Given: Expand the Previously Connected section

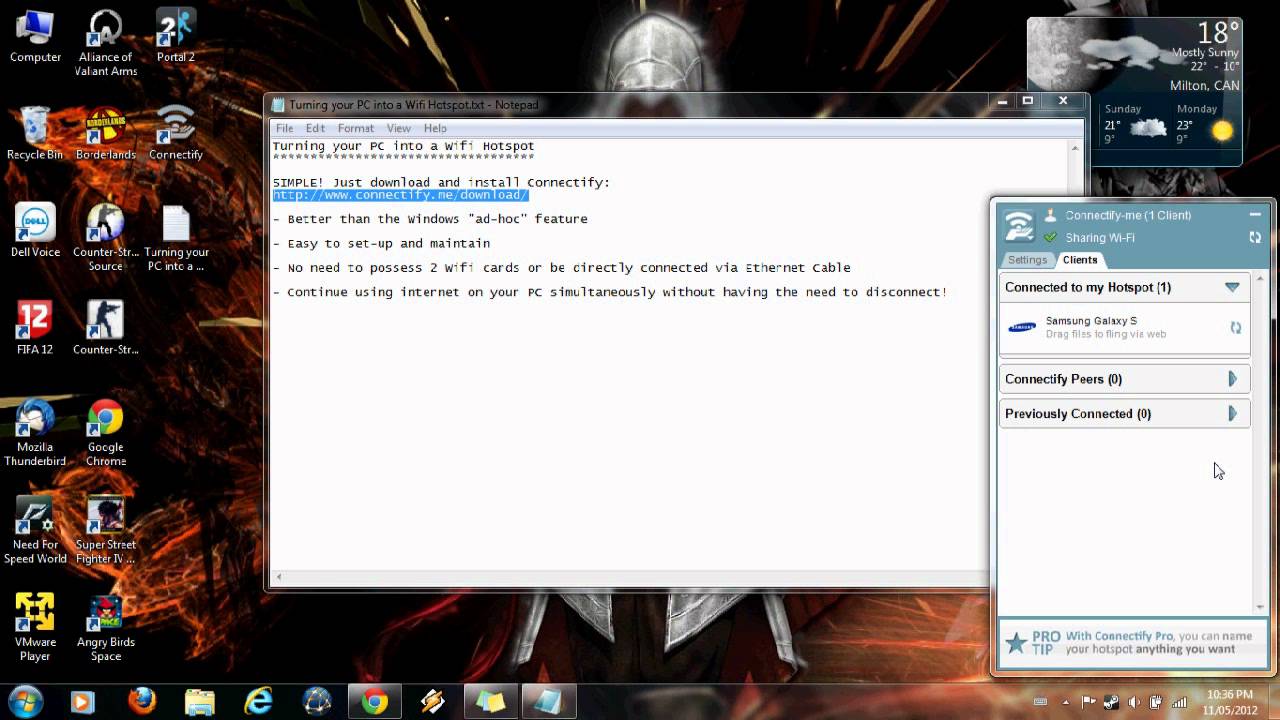Looking at the screenshot, I should [1232, 413].
